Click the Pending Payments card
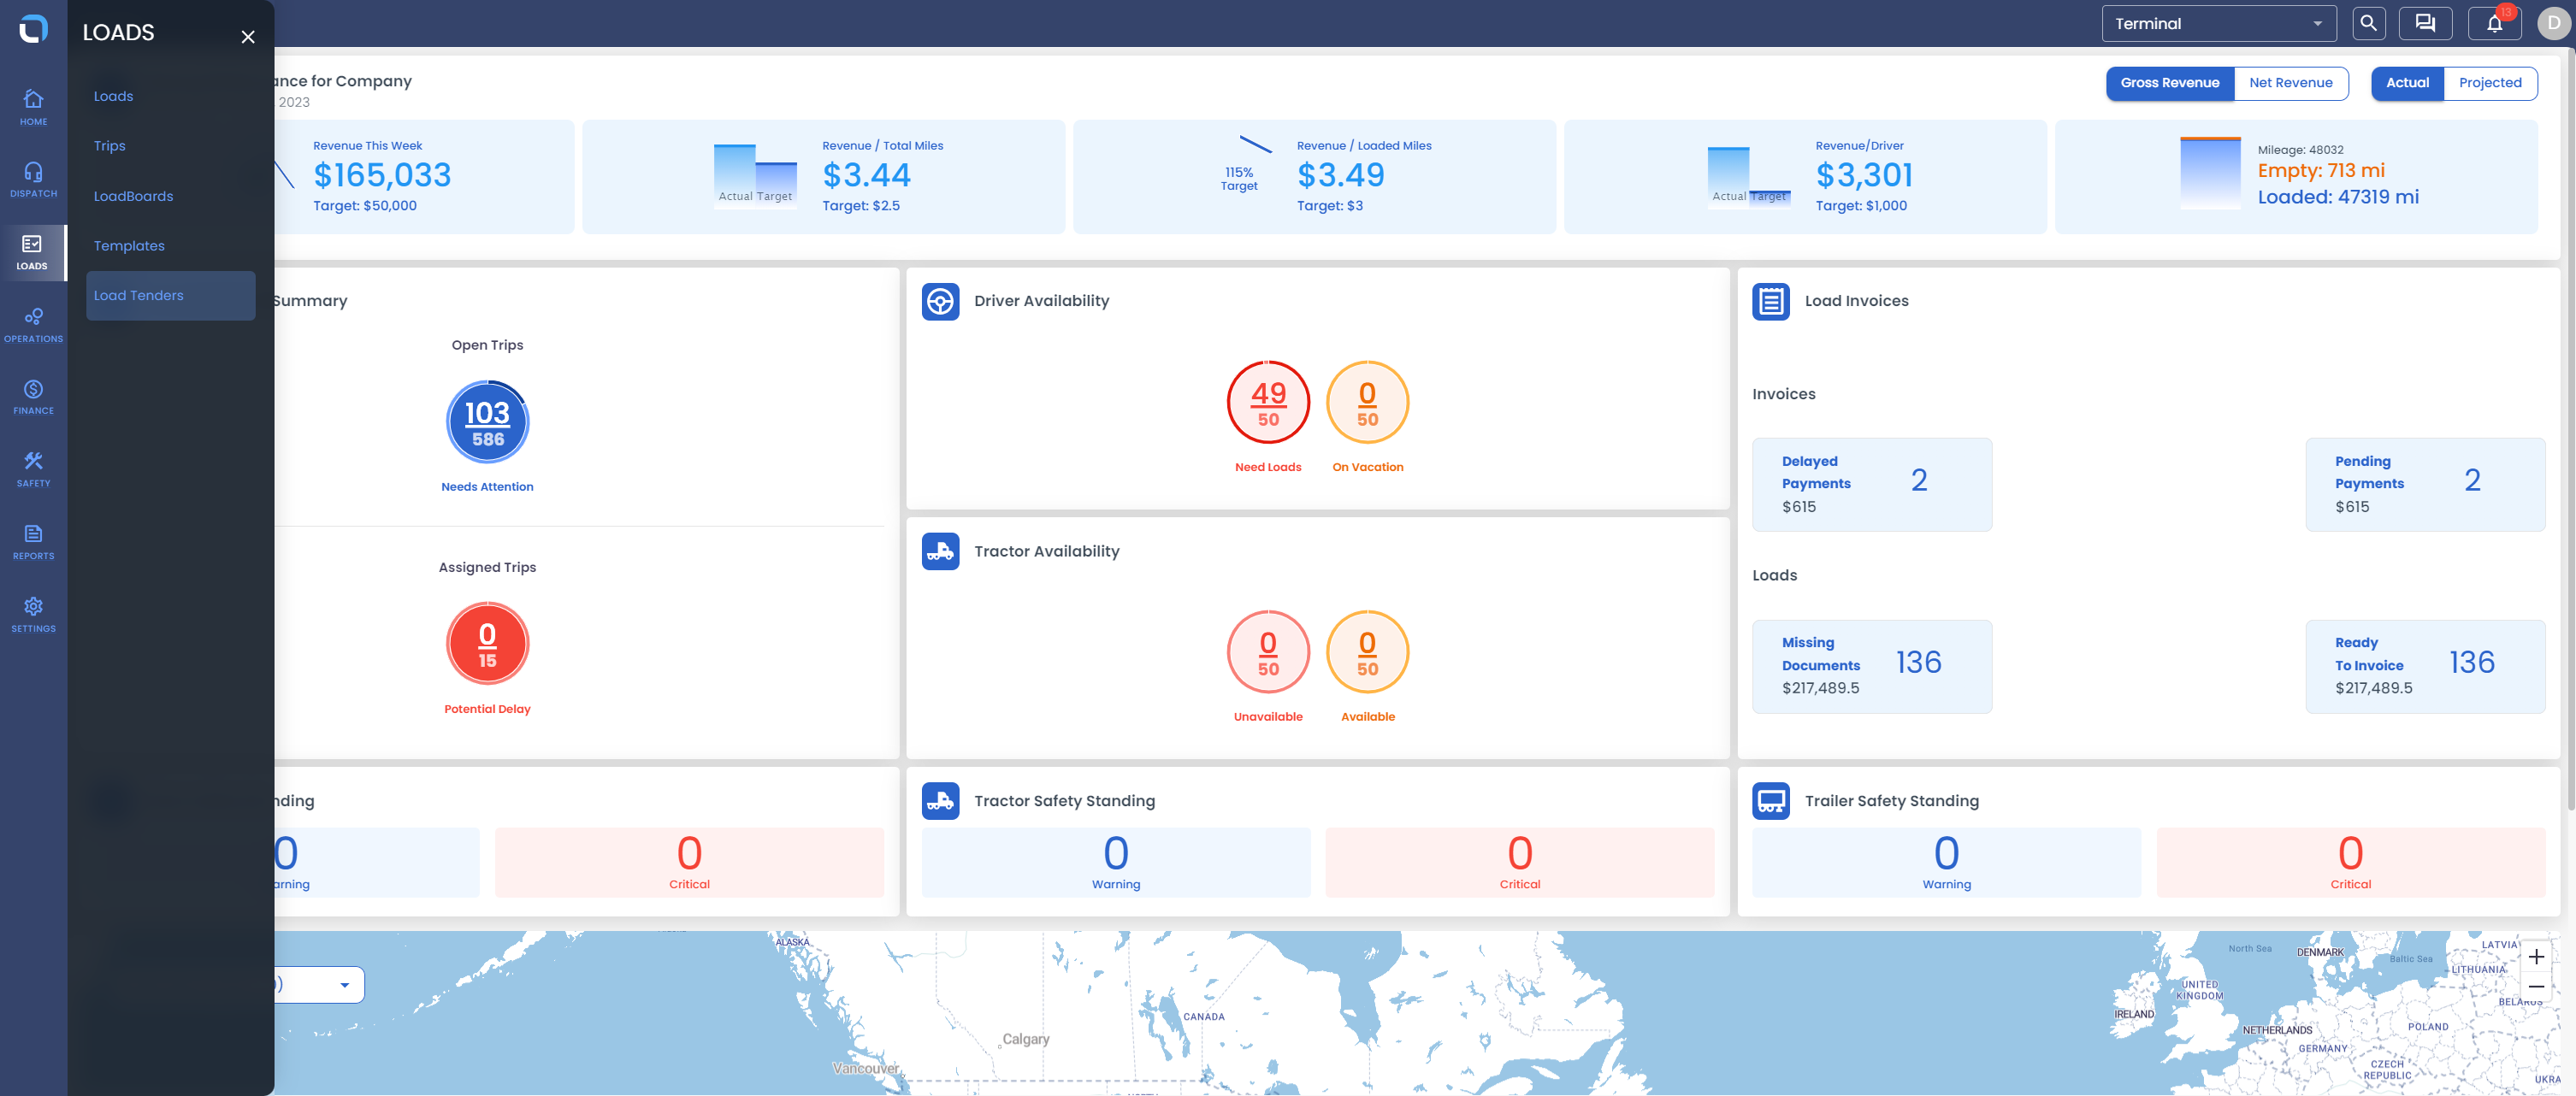The width and height of the screenshot is (2576, 1096). click(x=2425, y=485)
